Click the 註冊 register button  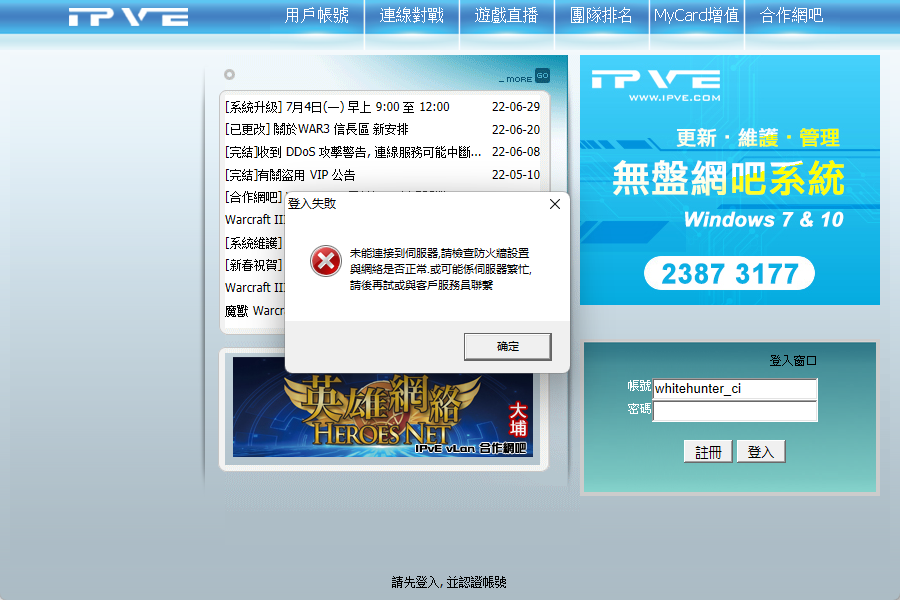(708, 452)
